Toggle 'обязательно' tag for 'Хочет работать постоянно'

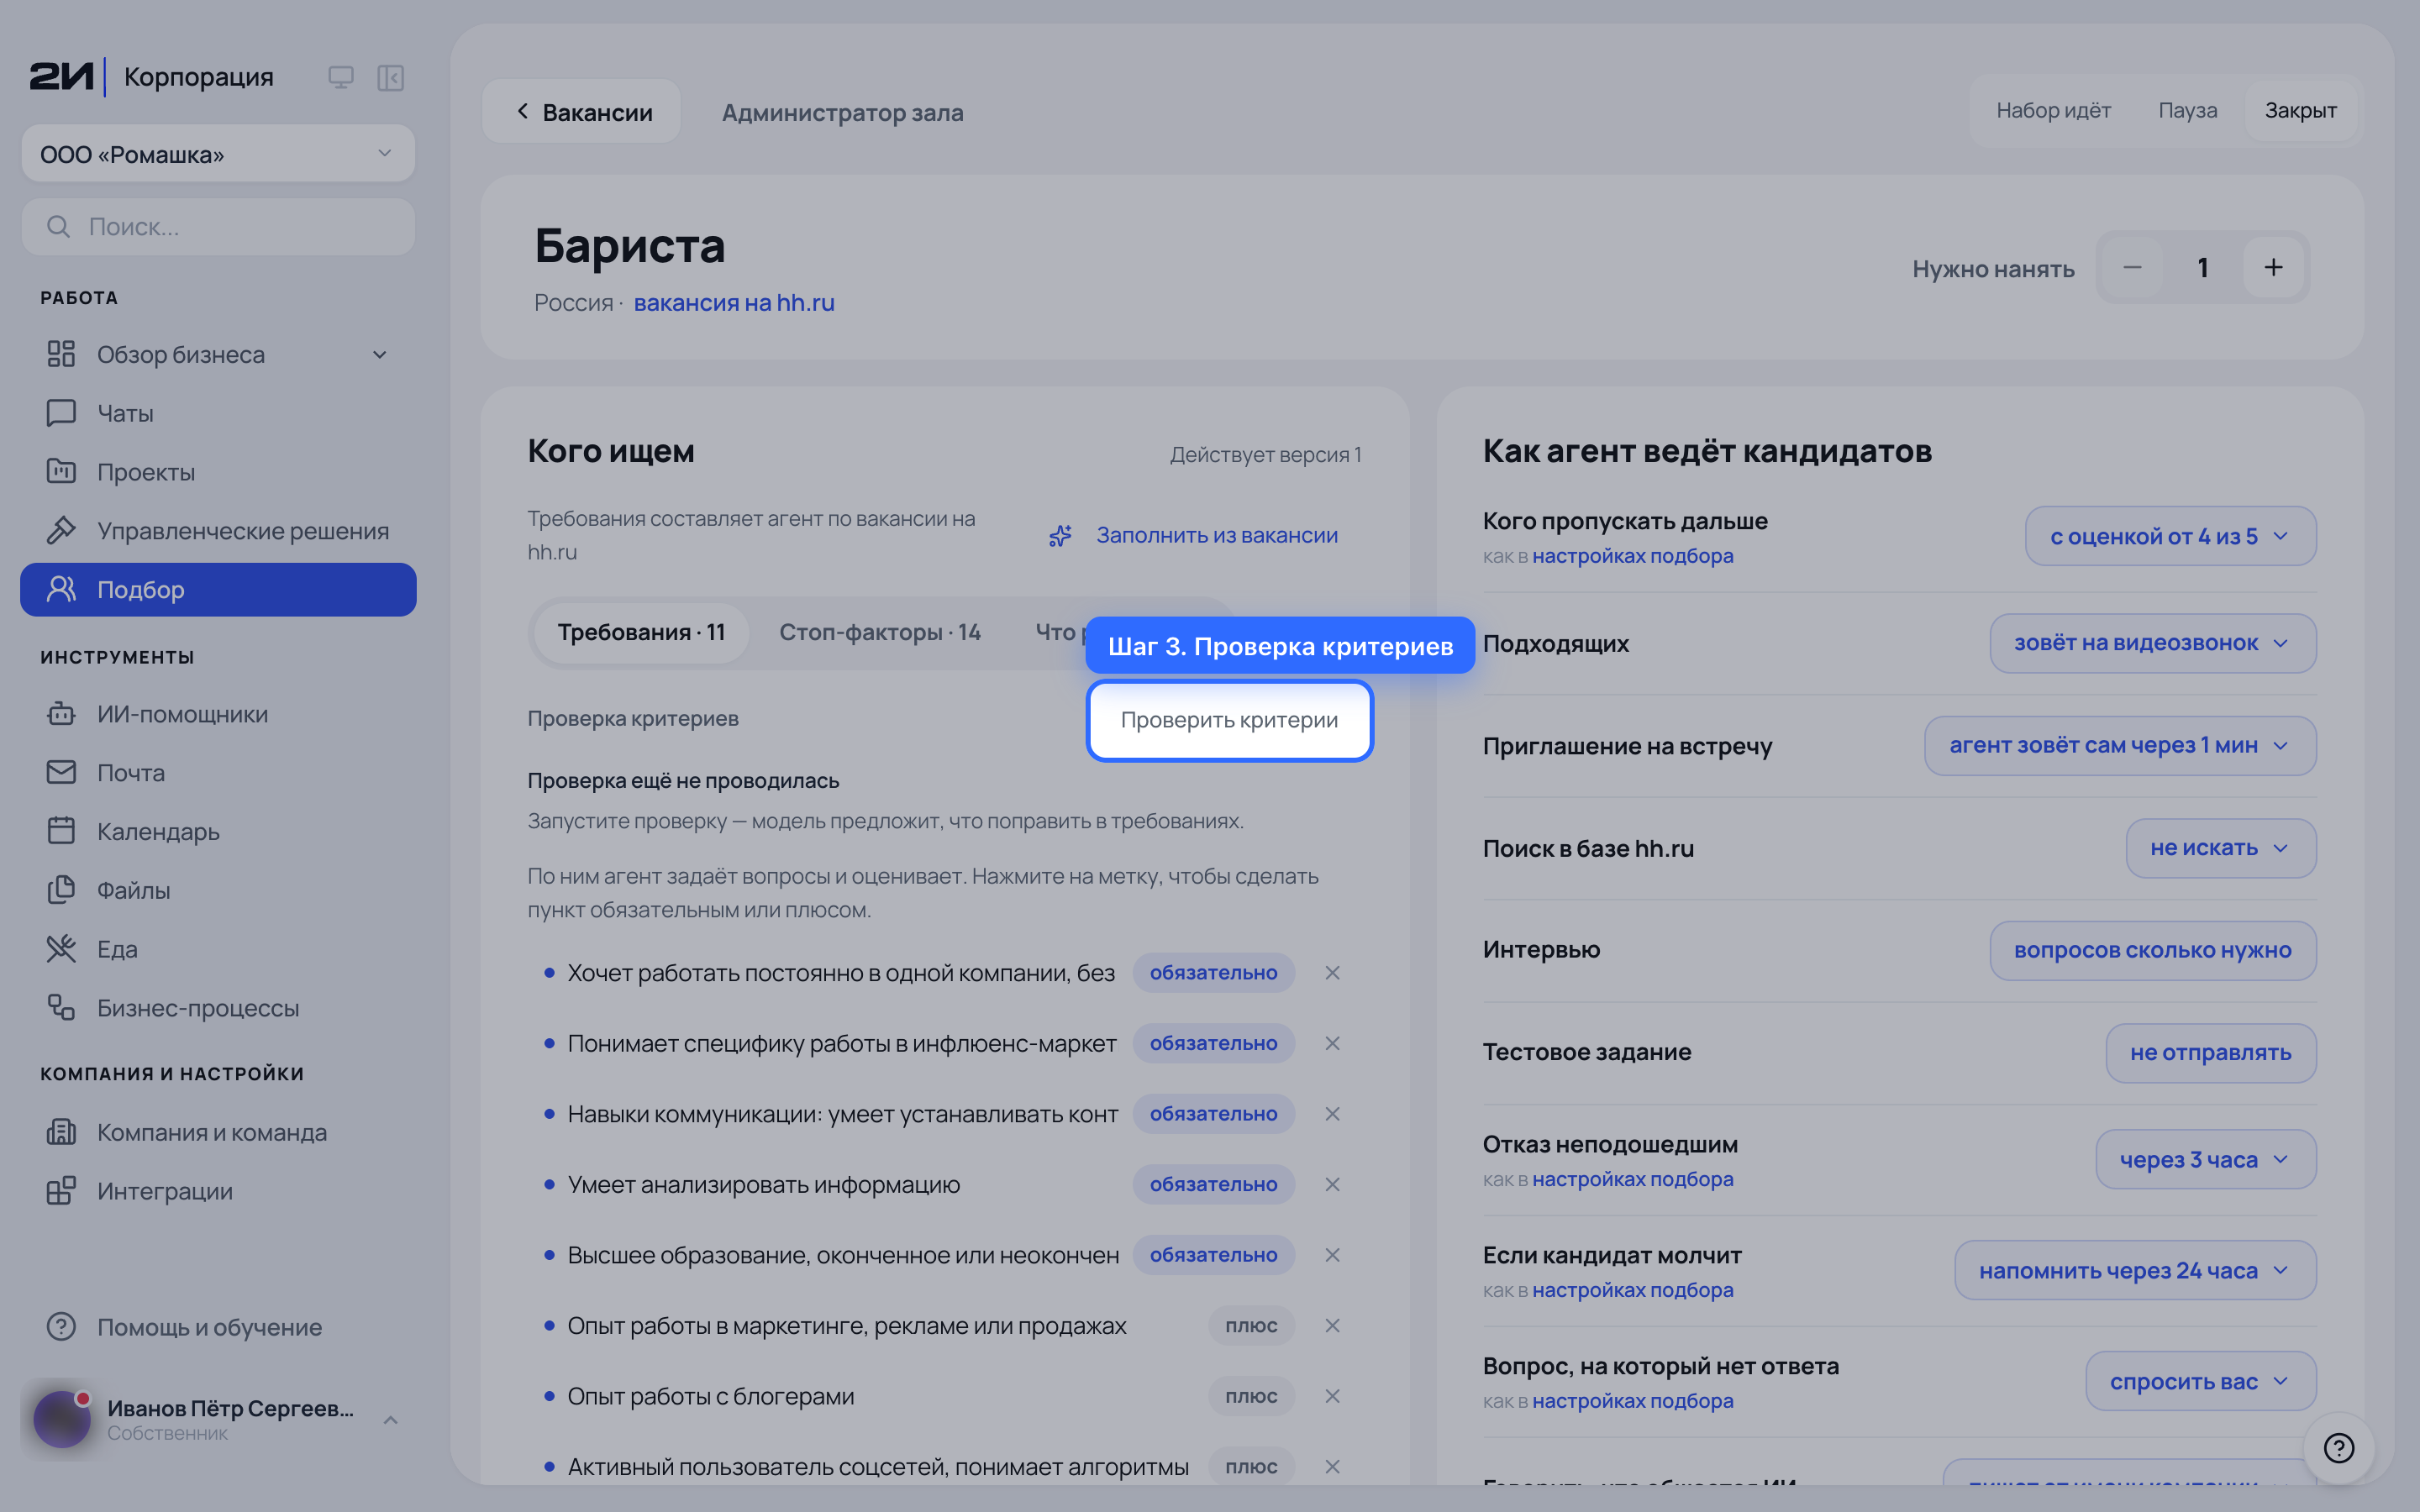pos(1213,973)
